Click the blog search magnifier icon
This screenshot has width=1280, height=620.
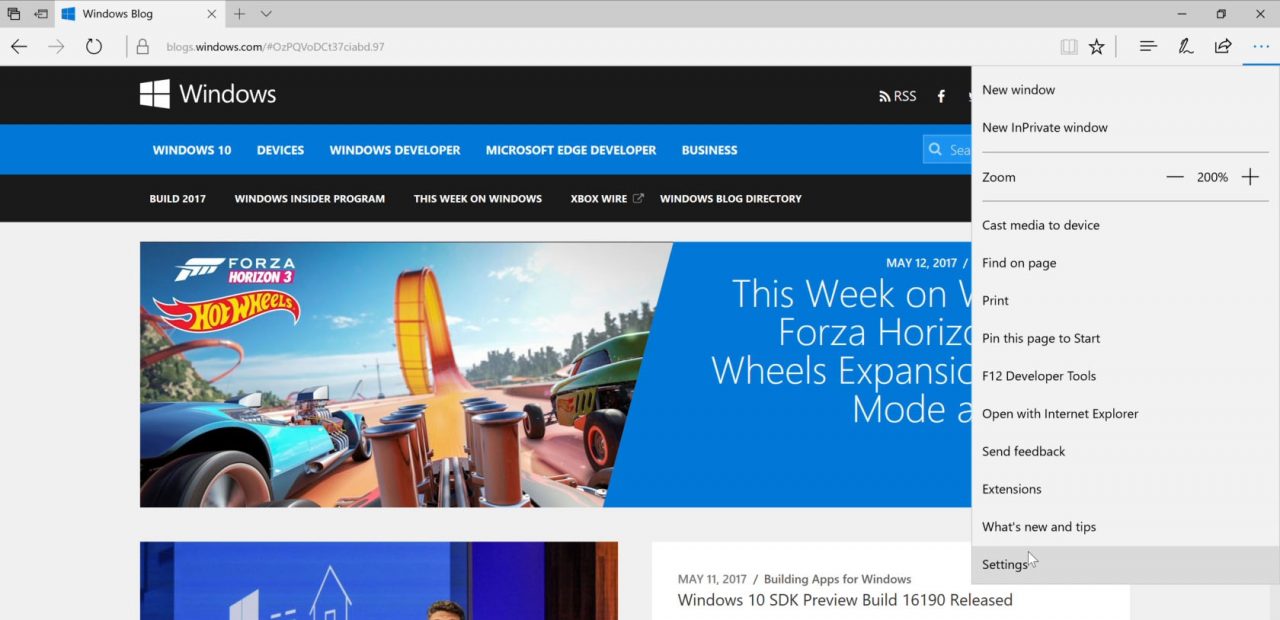tap(936, 149)
